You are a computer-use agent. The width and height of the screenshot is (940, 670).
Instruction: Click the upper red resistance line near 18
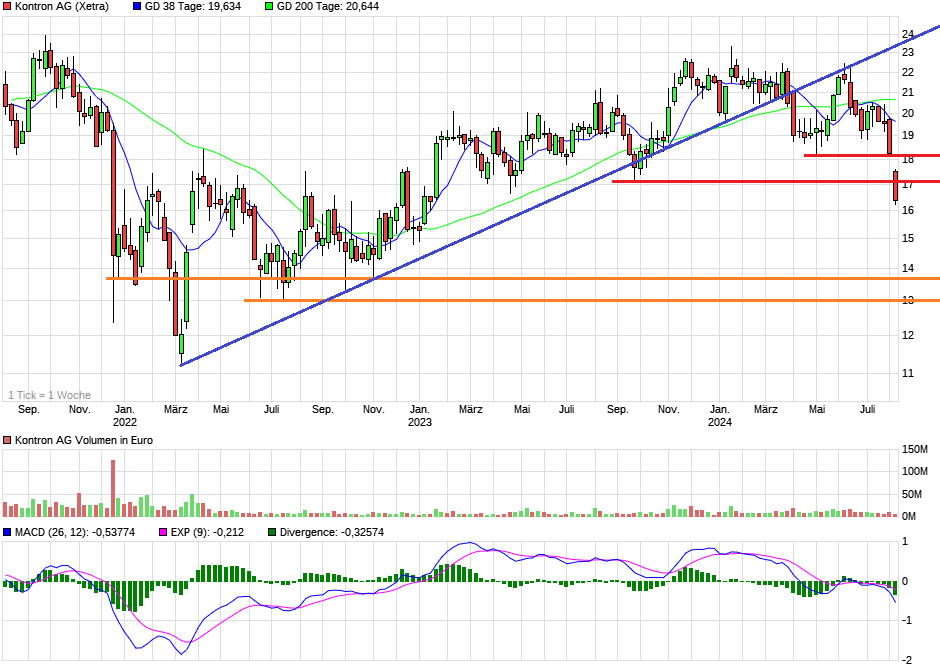[x=860, y=157]
